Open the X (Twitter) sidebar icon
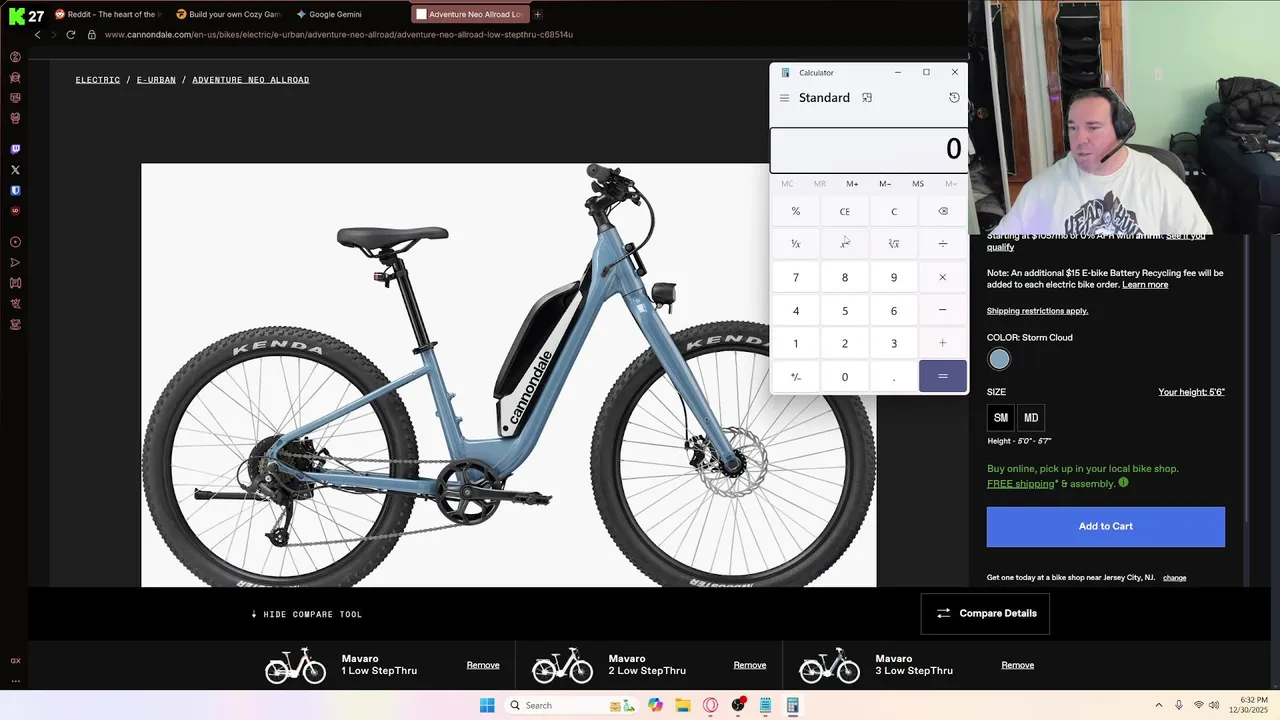 tap(15, 170)
